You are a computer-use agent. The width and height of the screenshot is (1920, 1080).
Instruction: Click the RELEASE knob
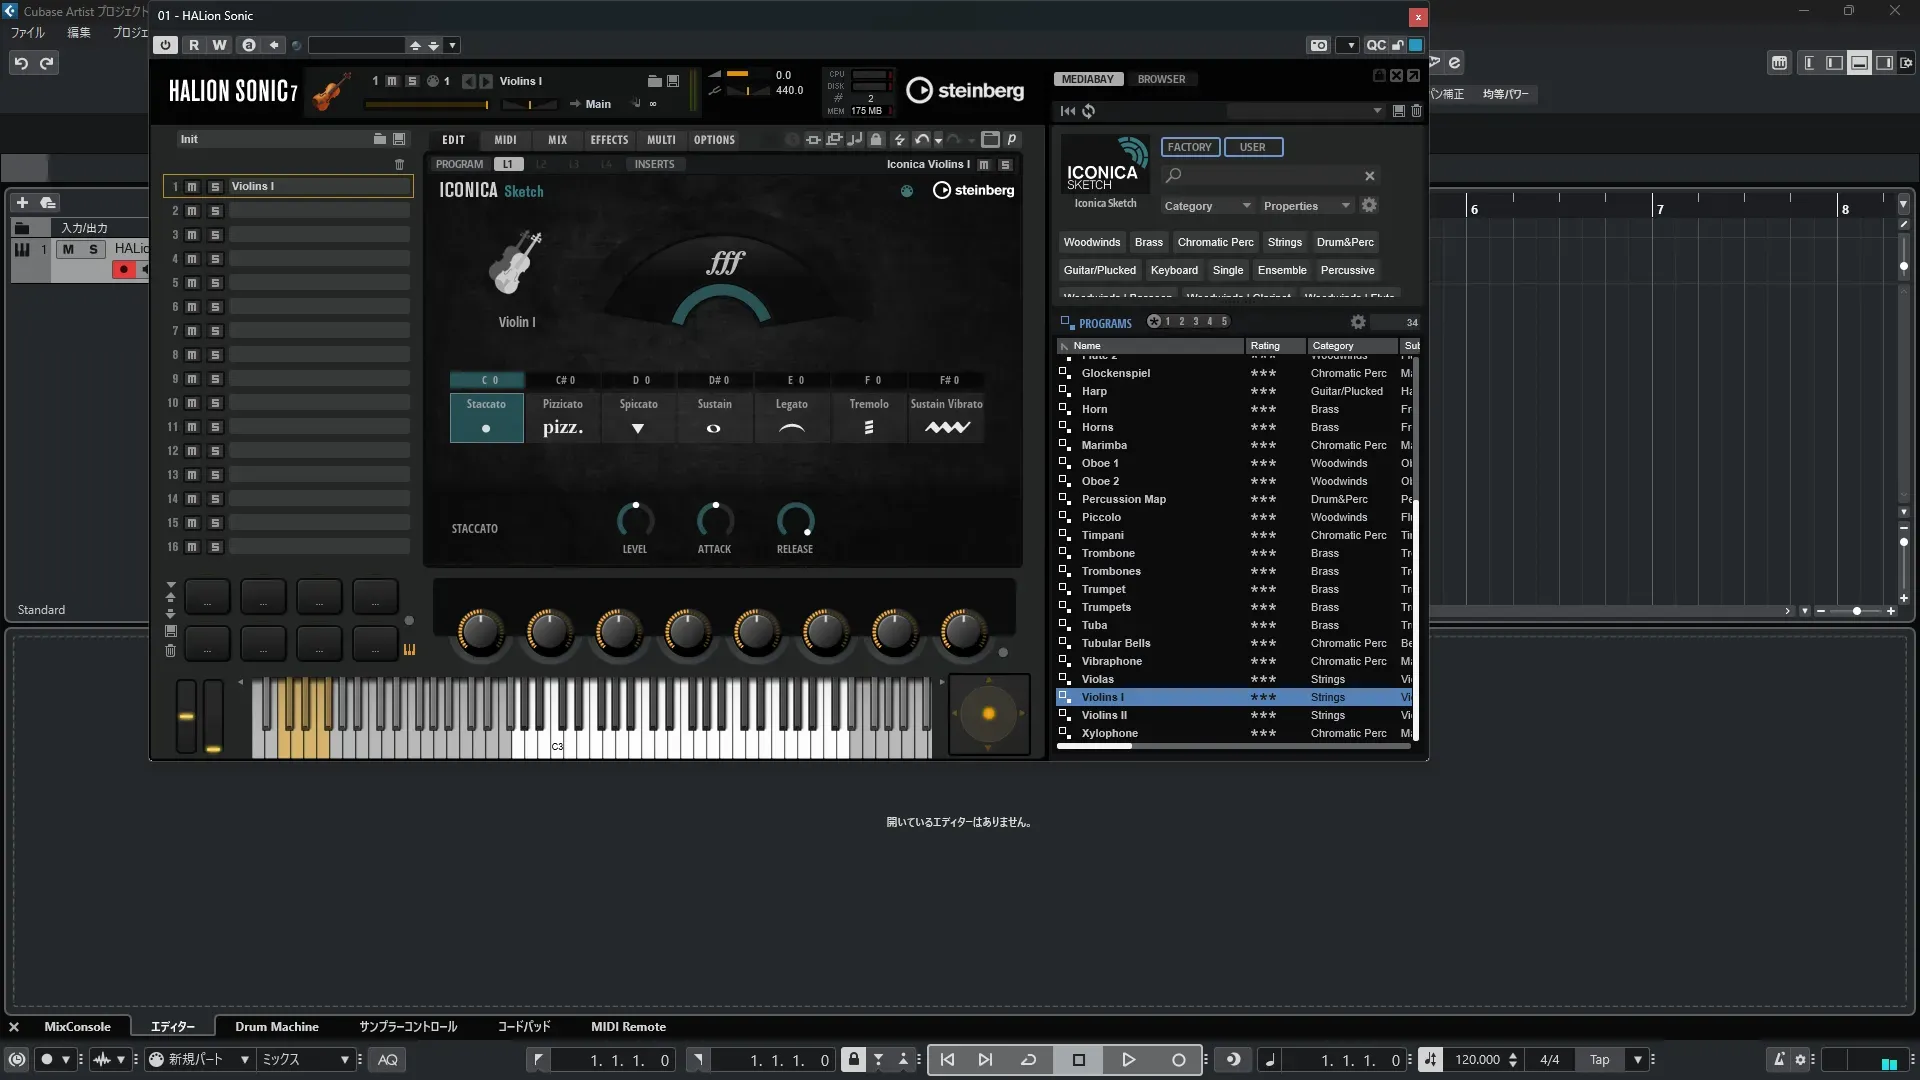pos(795,520)
